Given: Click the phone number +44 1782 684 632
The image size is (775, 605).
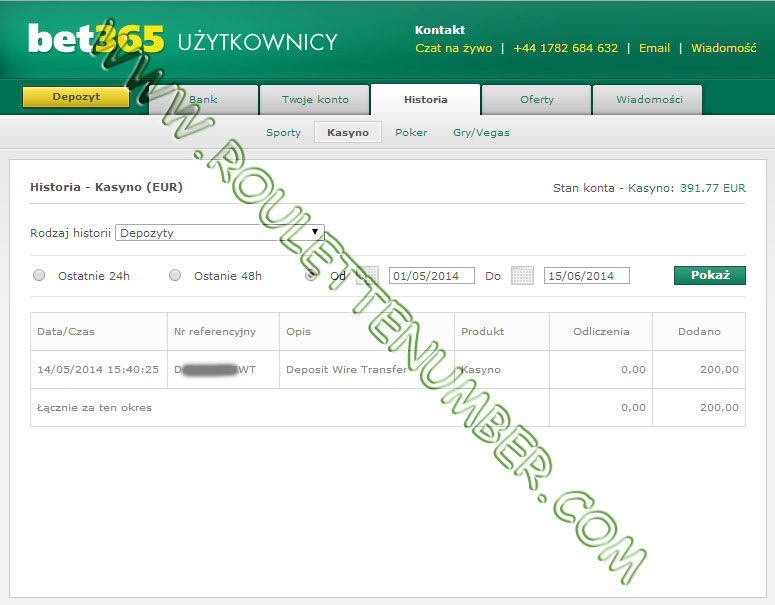Looking at the screenshot, I should click(x=565, y=48).
